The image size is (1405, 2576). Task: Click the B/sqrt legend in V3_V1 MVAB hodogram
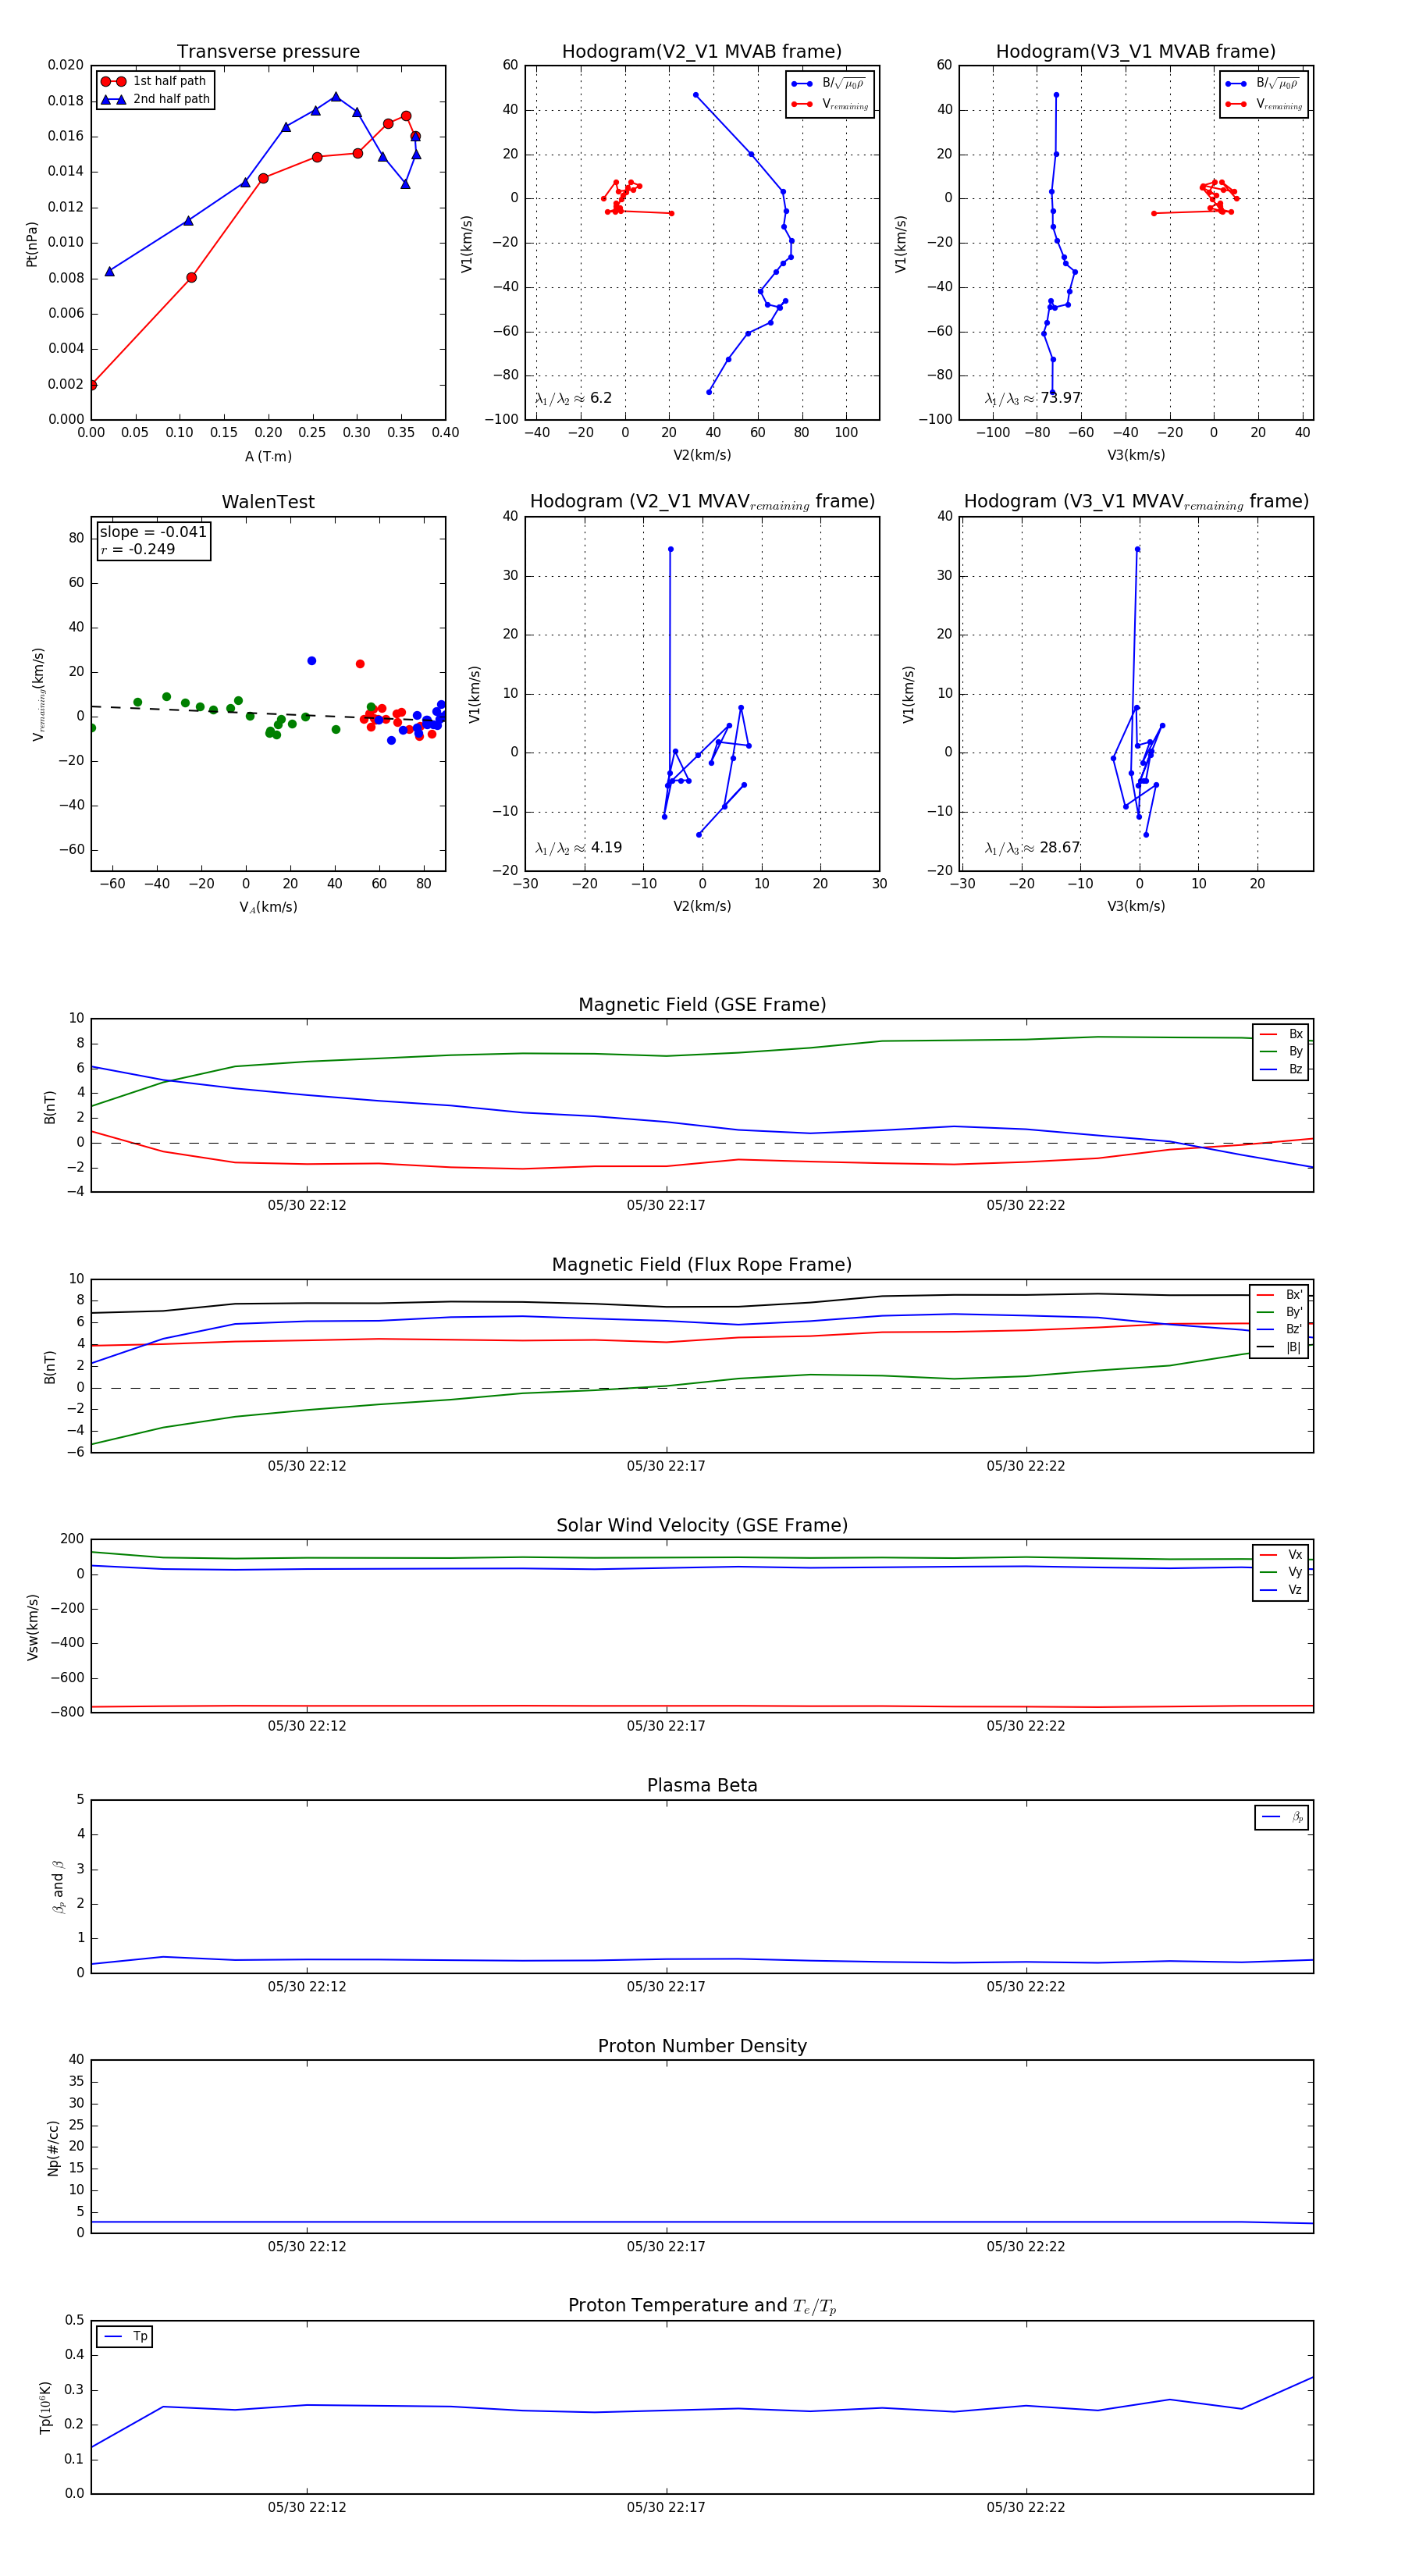pos(1264,84)
